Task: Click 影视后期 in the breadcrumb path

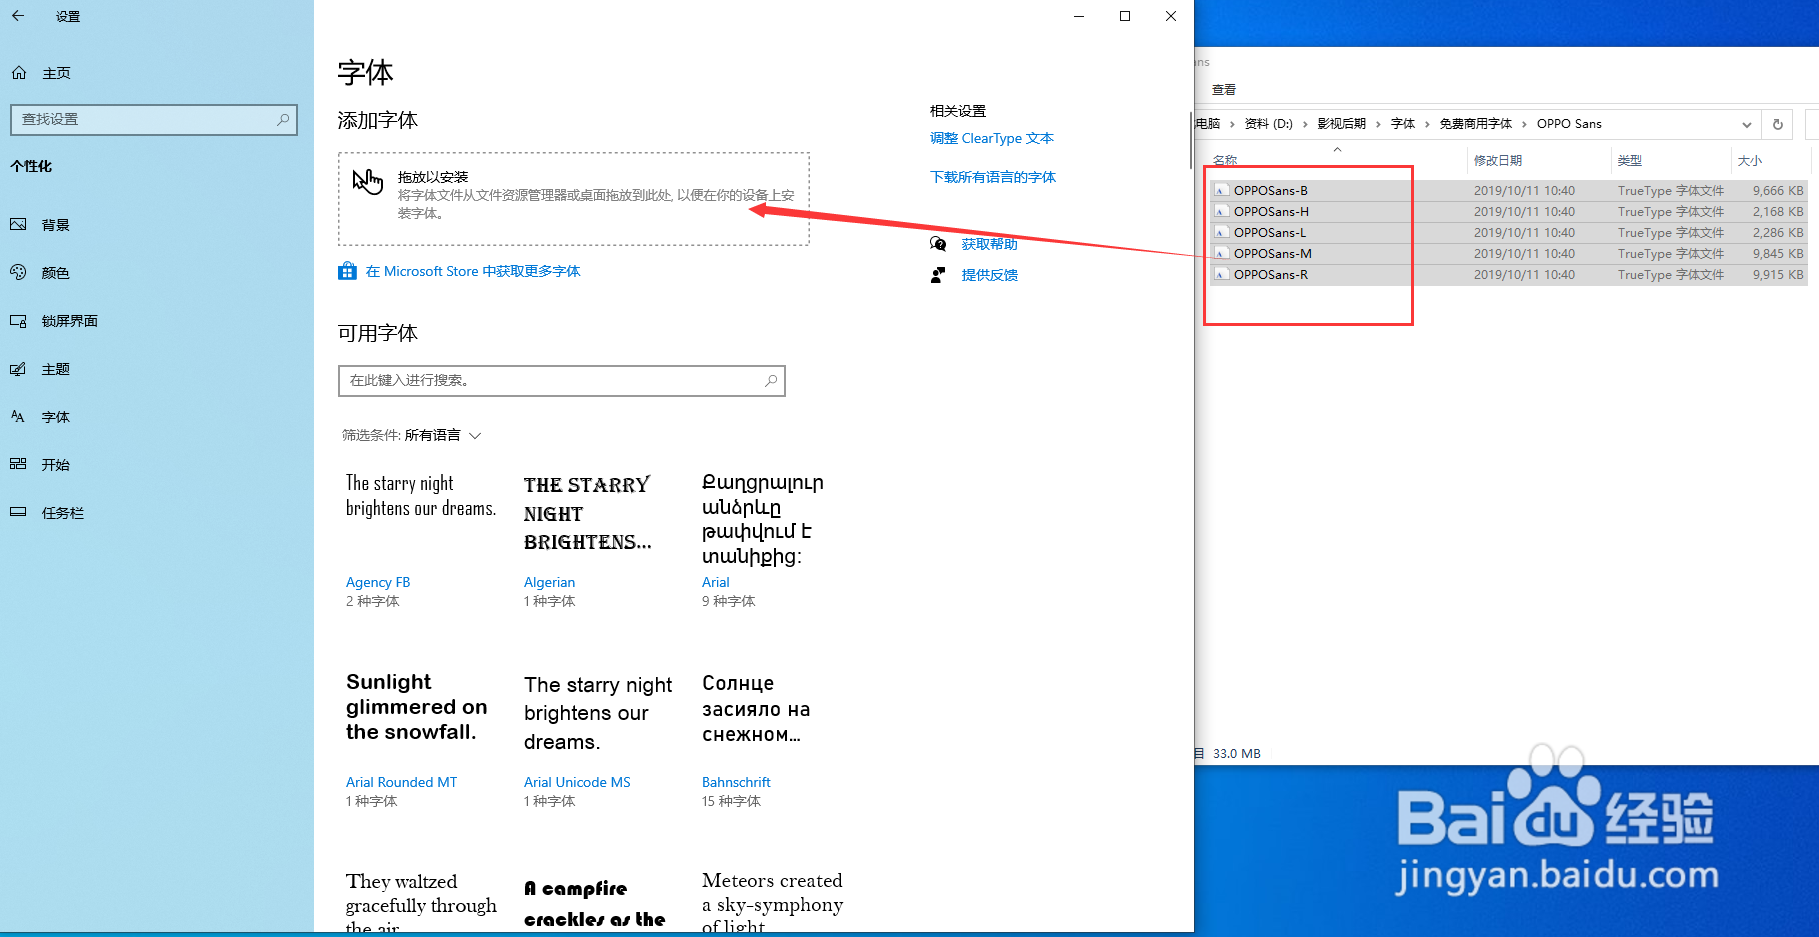Action: (x=1342, y=124)
